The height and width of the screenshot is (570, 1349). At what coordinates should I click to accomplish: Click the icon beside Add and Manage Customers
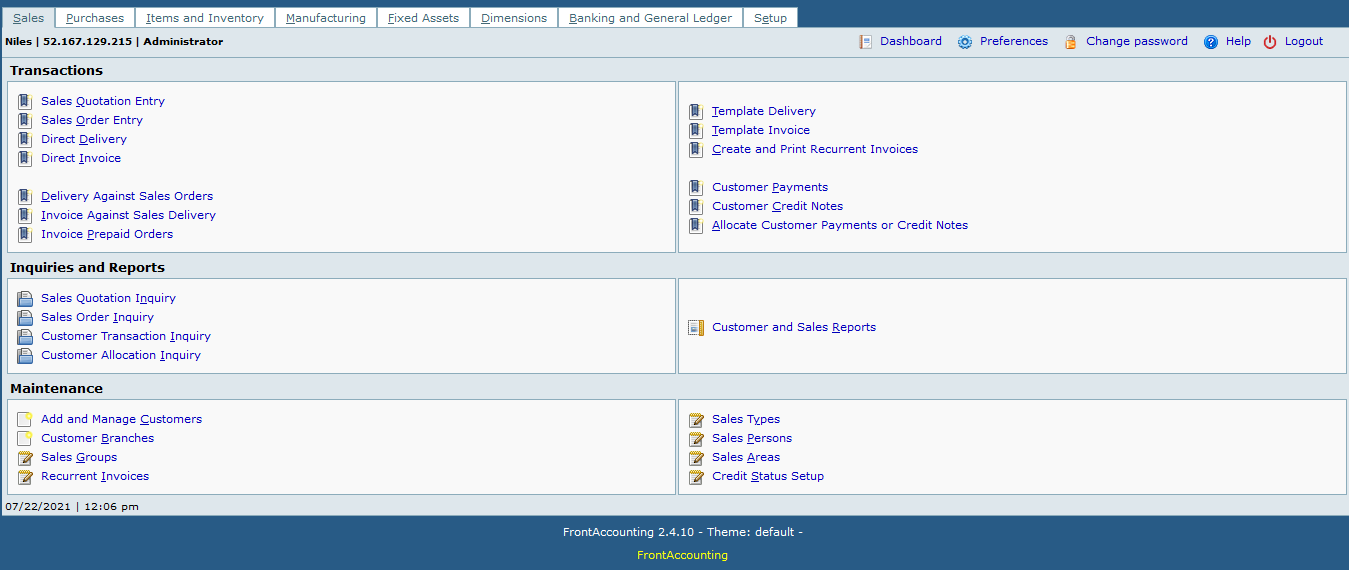25,420
